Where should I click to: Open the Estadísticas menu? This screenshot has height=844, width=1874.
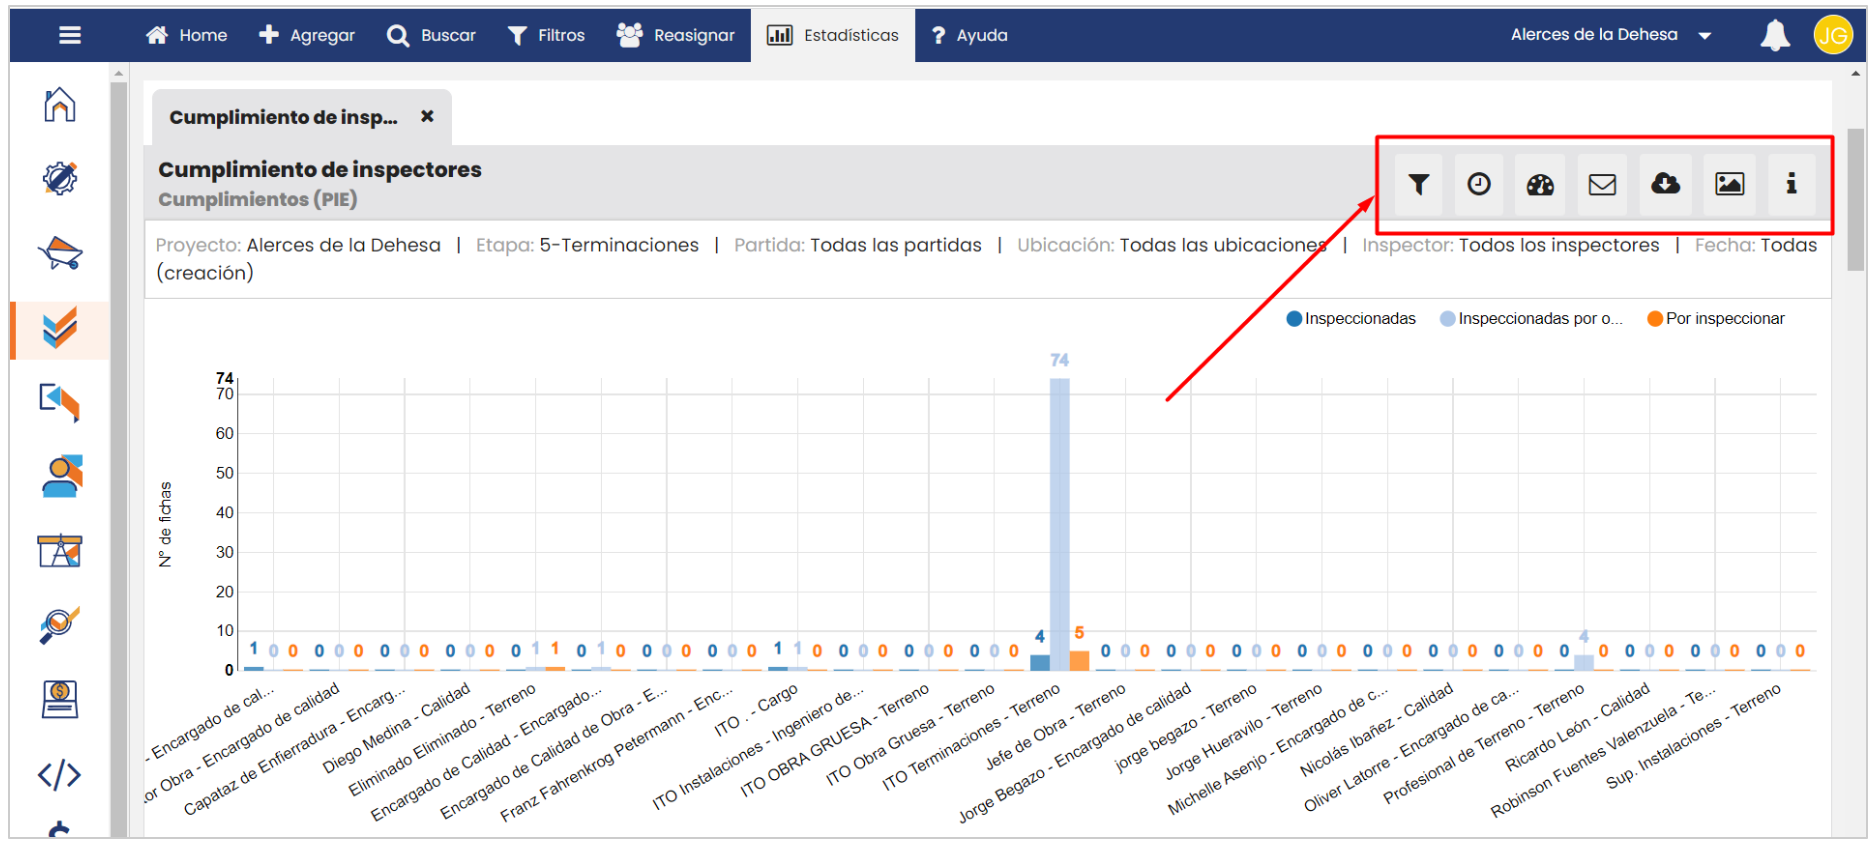point(833,36)
